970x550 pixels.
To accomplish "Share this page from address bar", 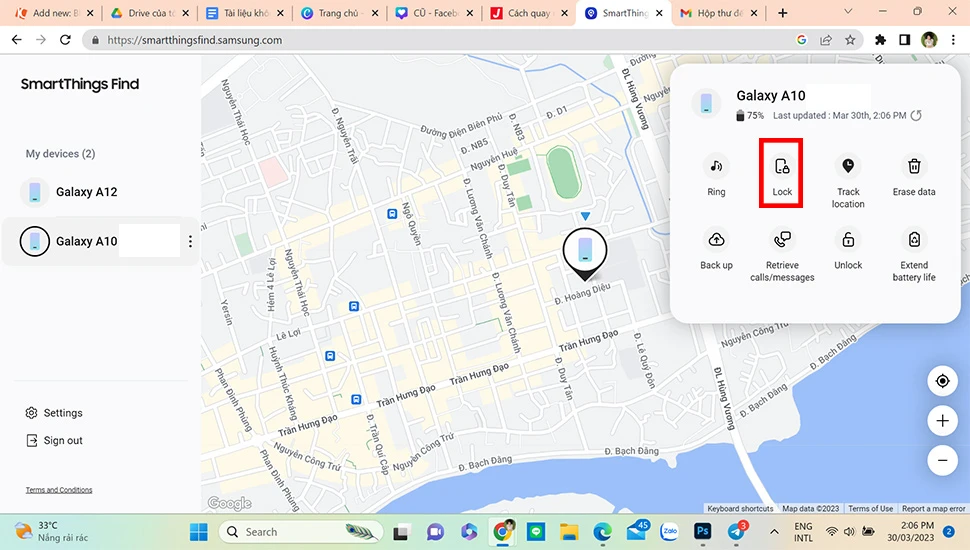I will [826, 40].
